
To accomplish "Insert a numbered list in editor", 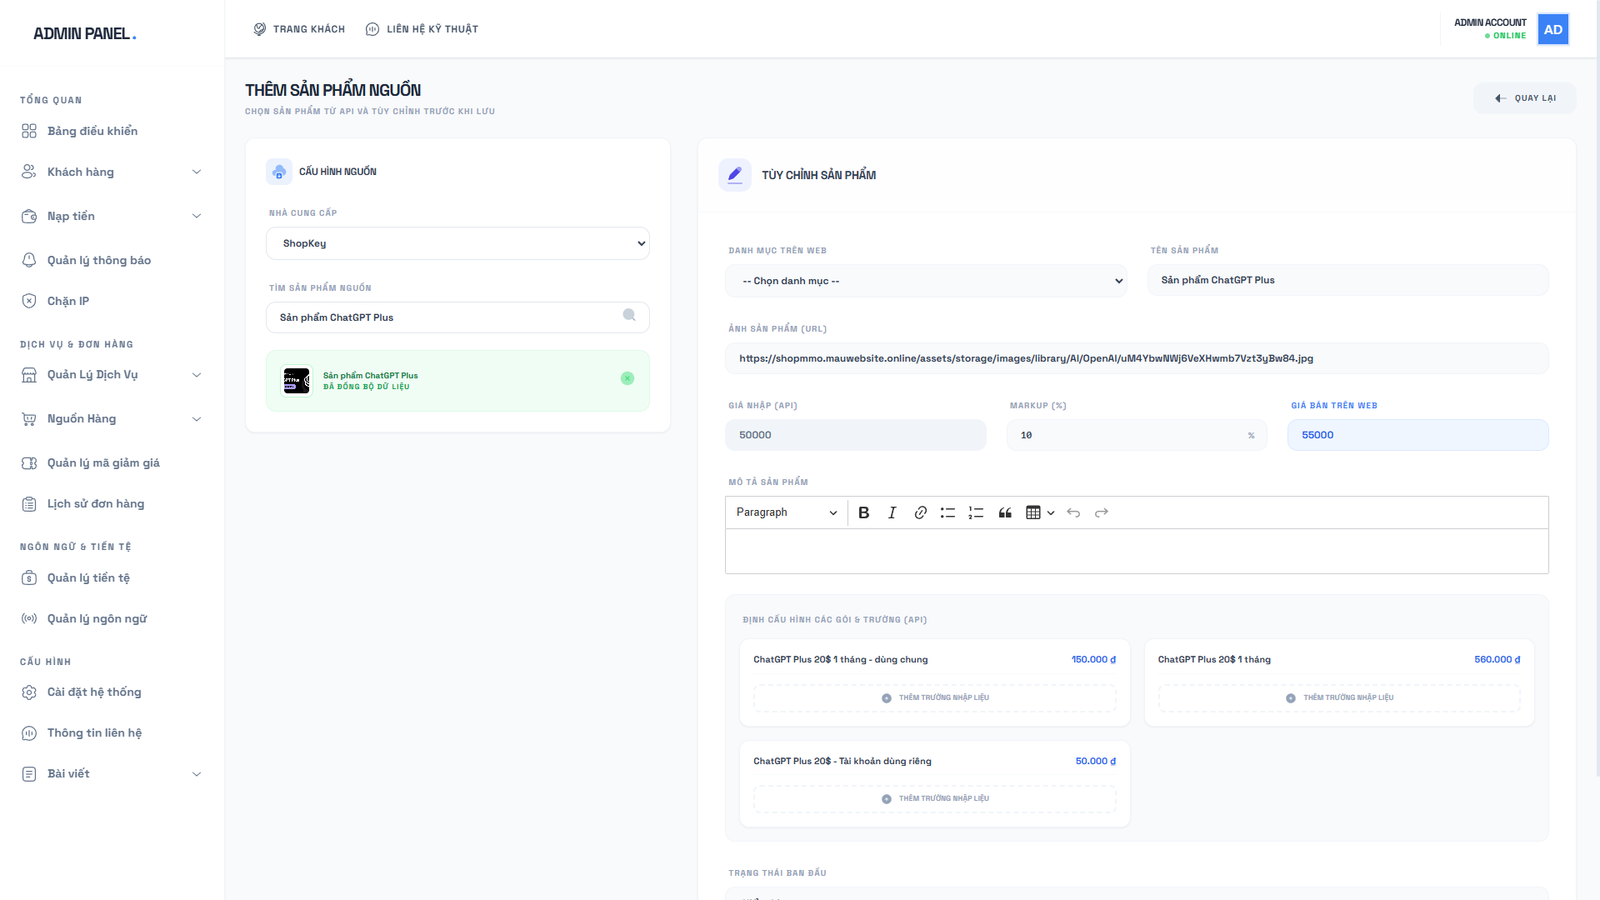I will point(976,513).
